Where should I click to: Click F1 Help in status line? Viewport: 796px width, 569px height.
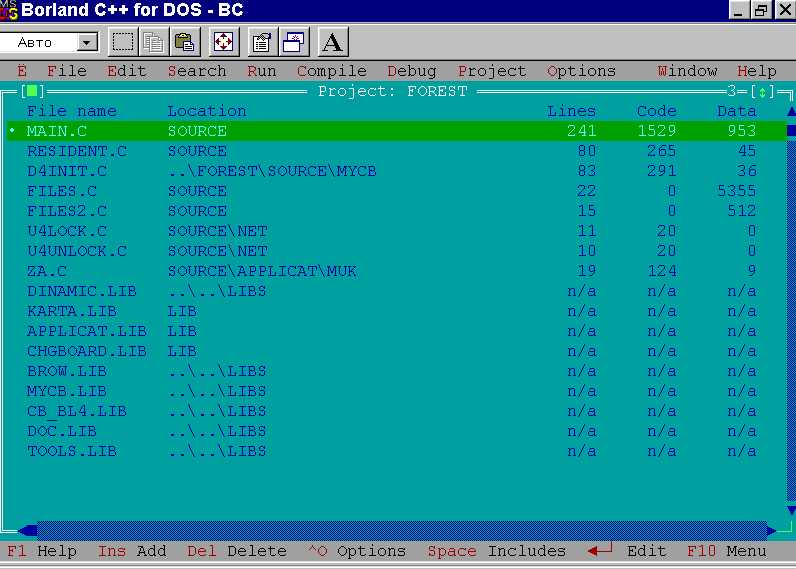[x=42, y=551]
